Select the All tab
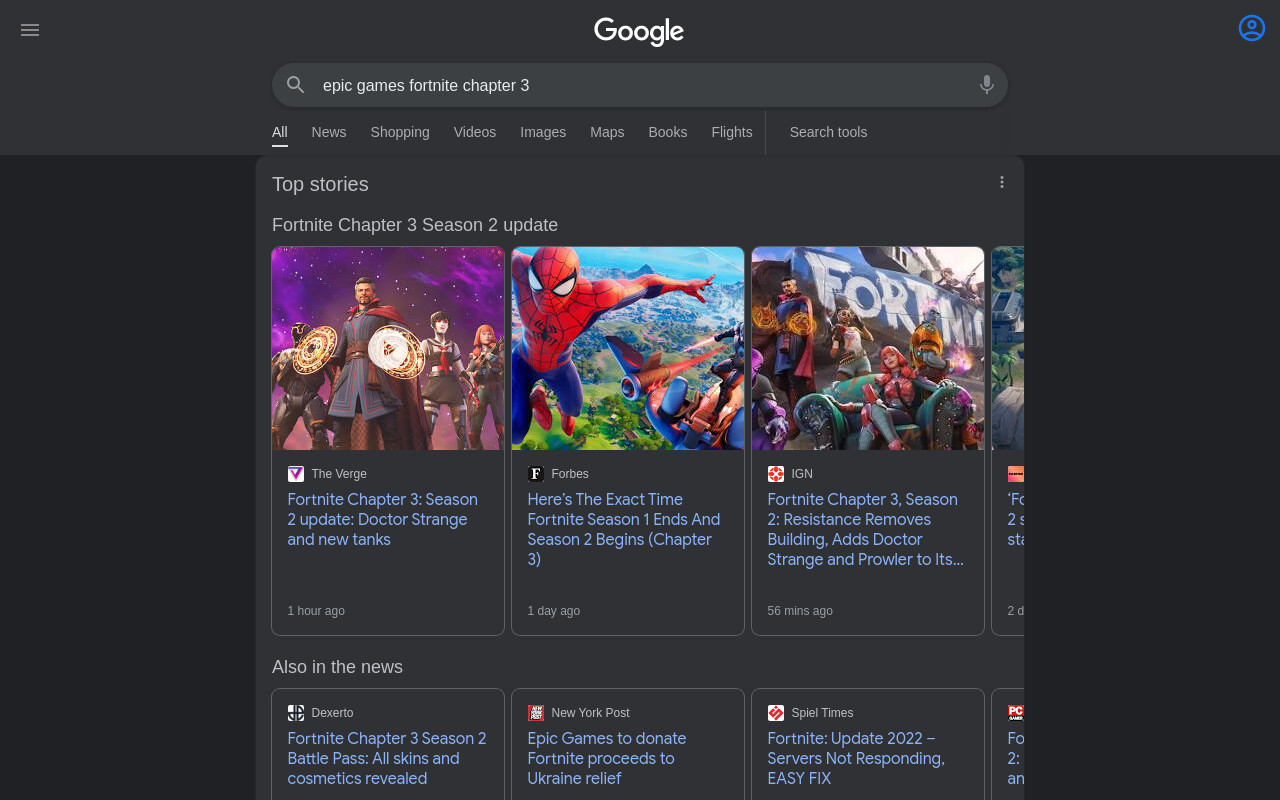Viewport: 1280px width, 800px height. [280, 132]
